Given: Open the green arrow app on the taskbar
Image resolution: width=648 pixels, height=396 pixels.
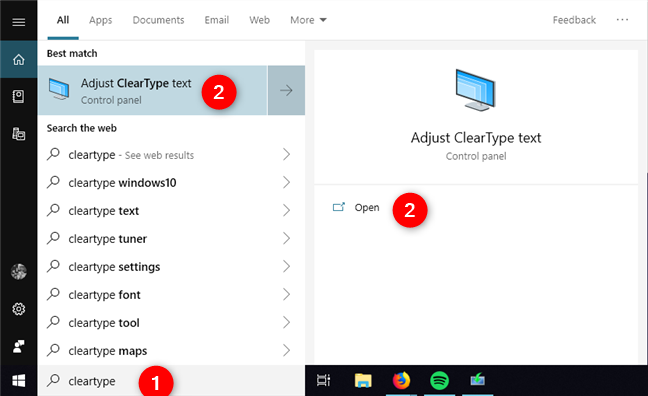Looking at the screenshot, I should tap(477, 379).
